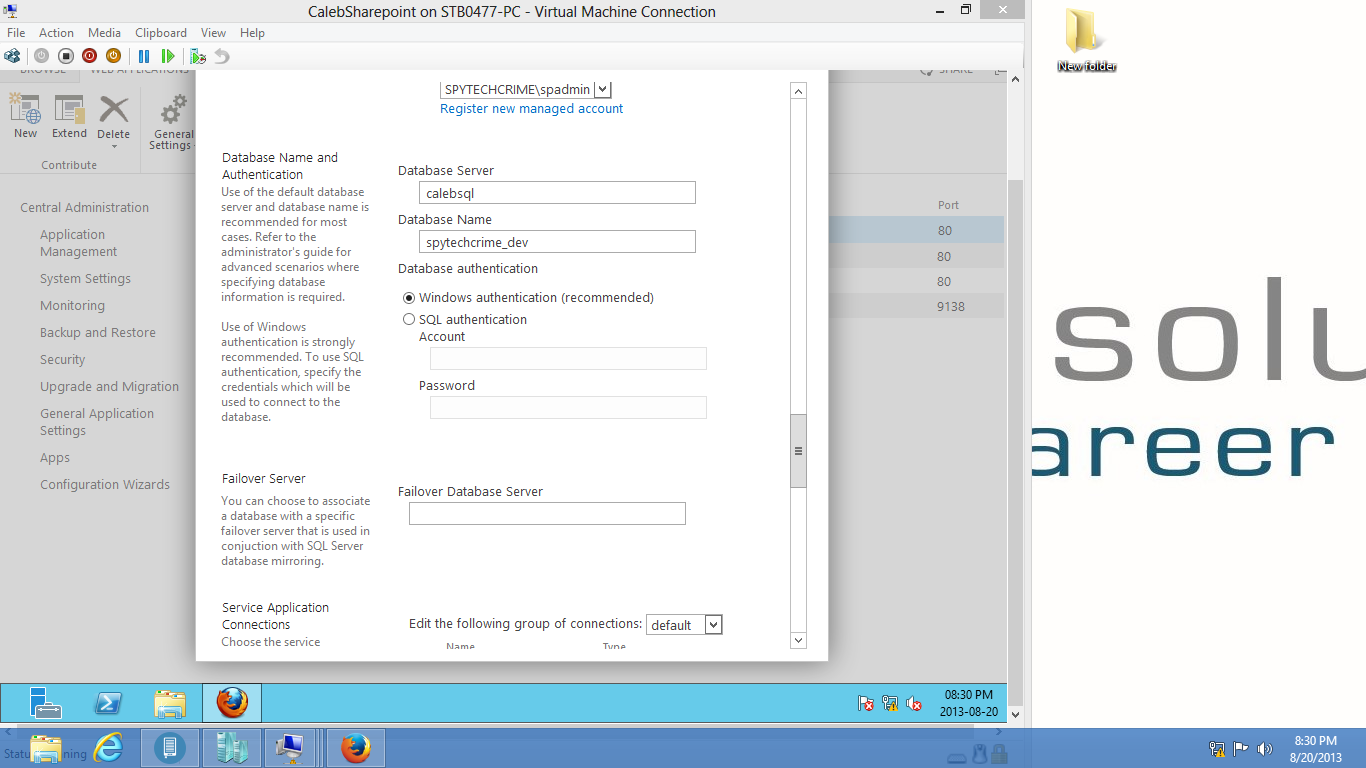Open Internet Explorer on the host taskbar

click(x=108, y=748)
